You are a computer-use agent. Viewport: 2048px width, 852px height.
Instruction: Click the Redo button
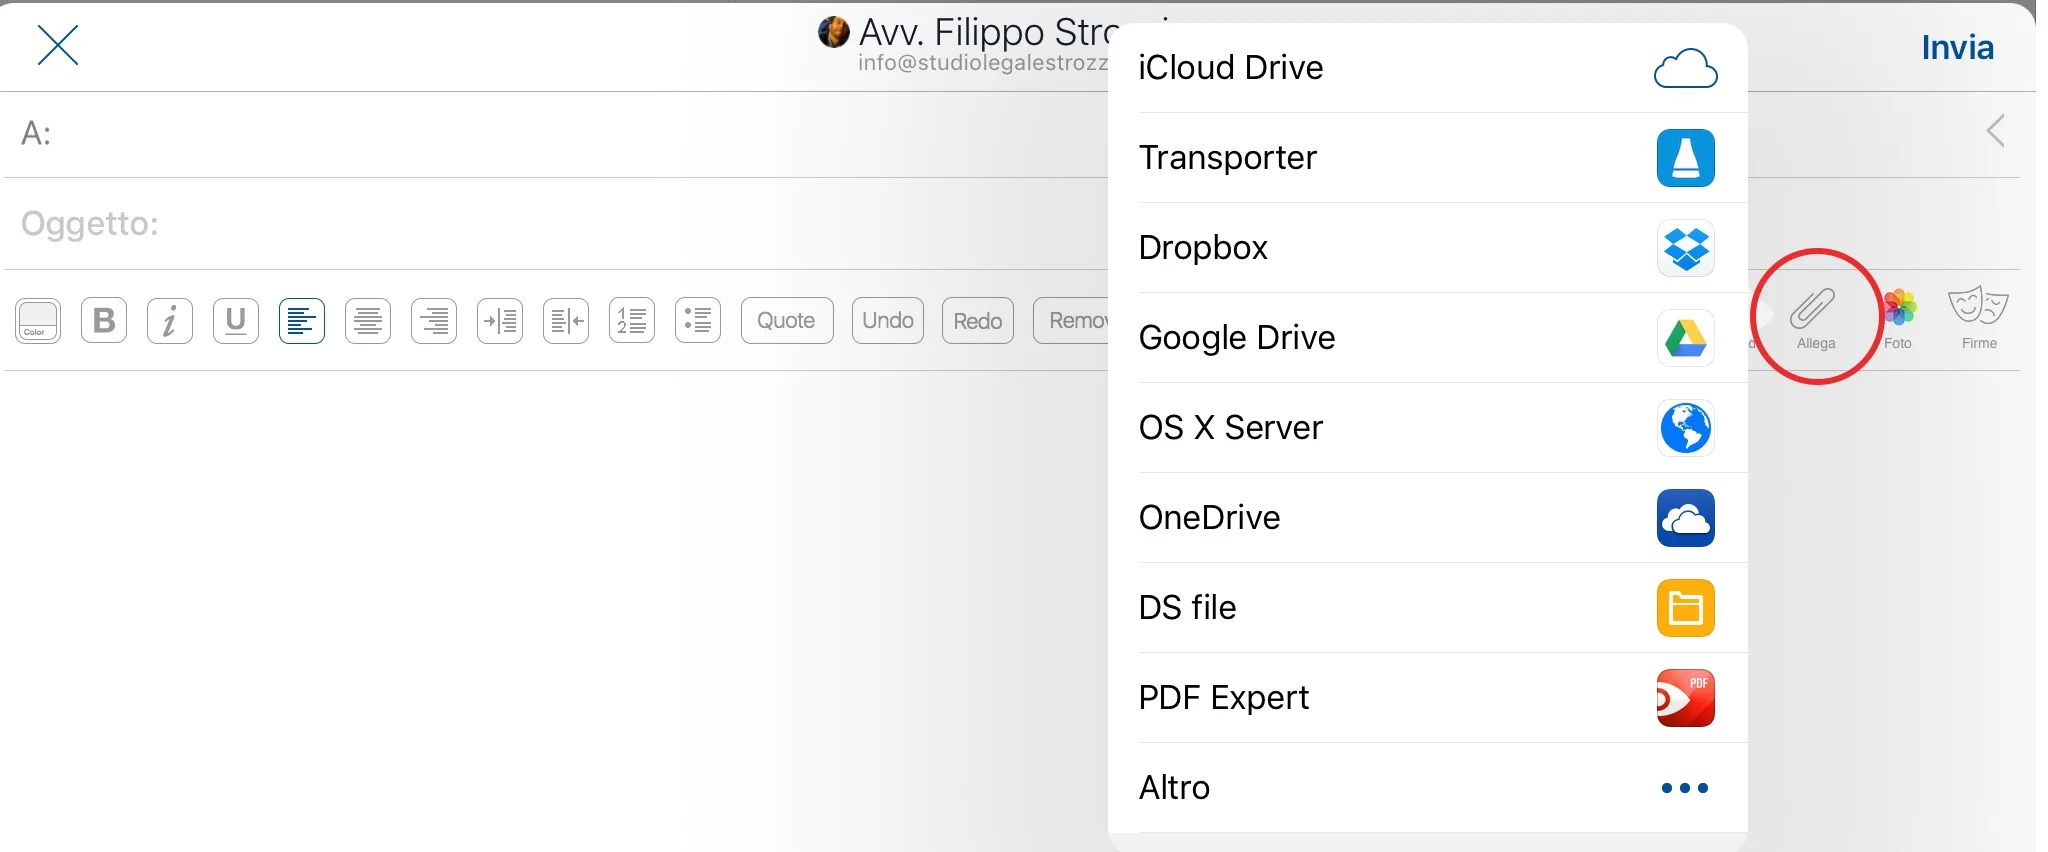tap(978, 321)
